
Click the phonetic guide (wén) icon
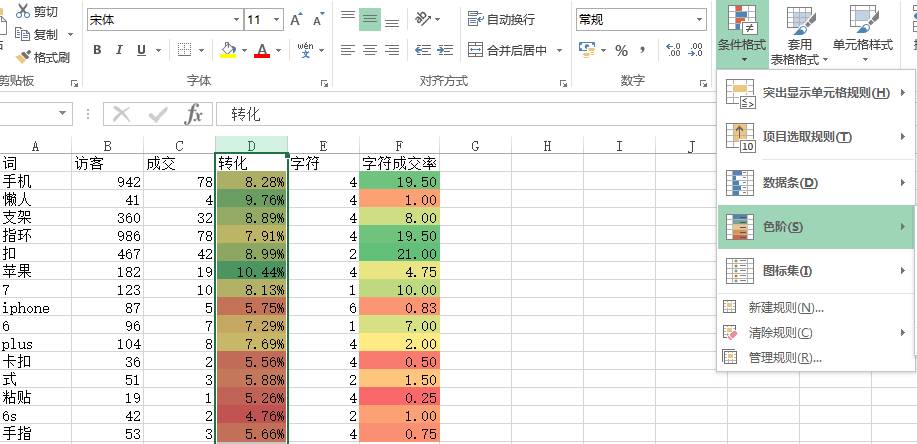point(305,50)
